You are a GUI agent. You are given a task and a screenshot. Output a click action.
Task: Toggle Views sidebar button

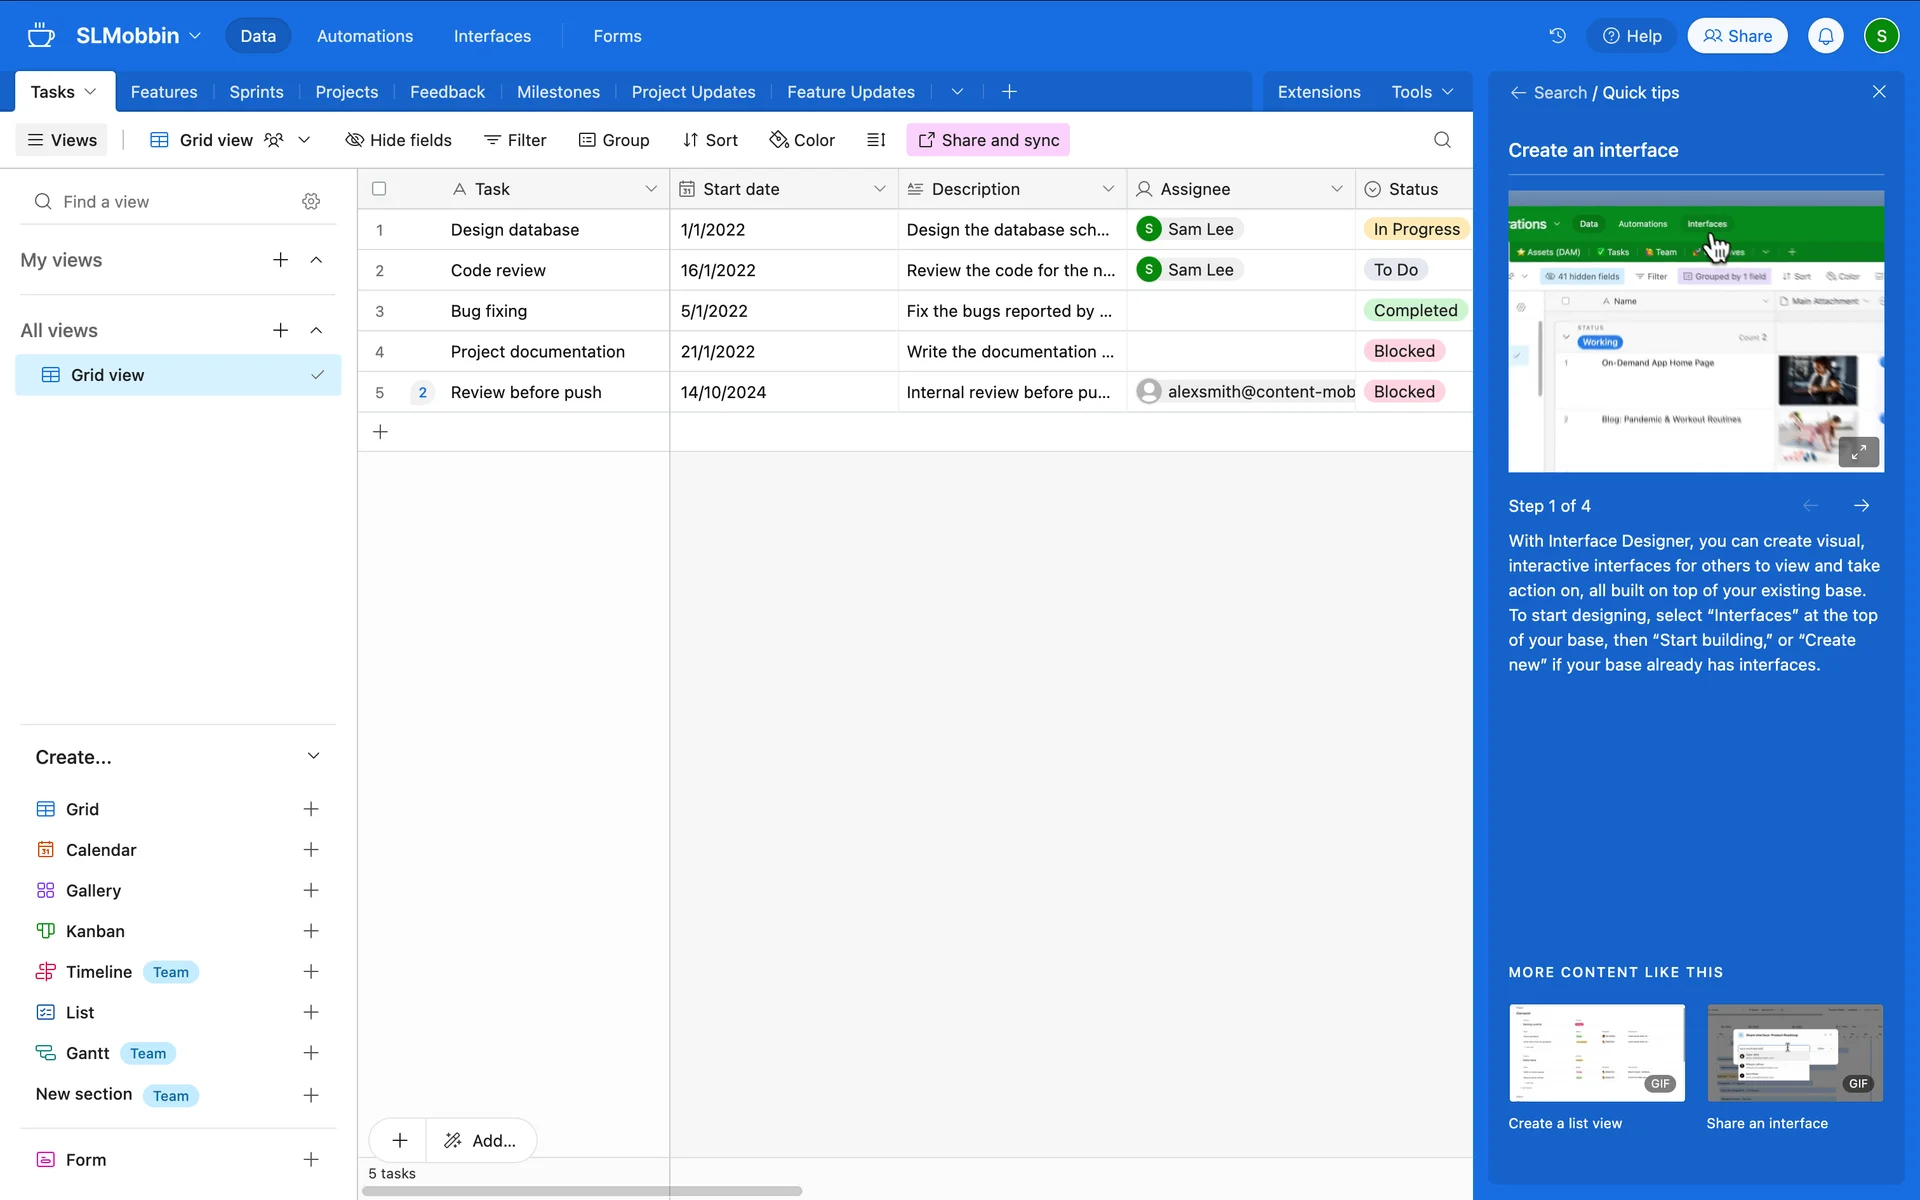pos(62,140)
